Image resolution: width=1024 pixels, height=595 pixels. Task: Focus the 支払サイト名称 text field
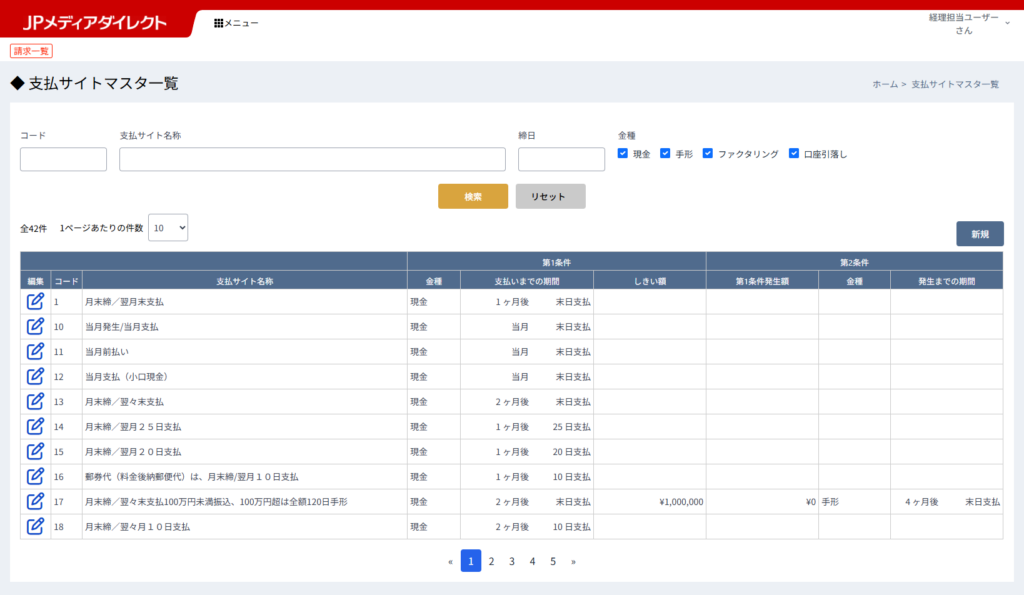[312, 160]
